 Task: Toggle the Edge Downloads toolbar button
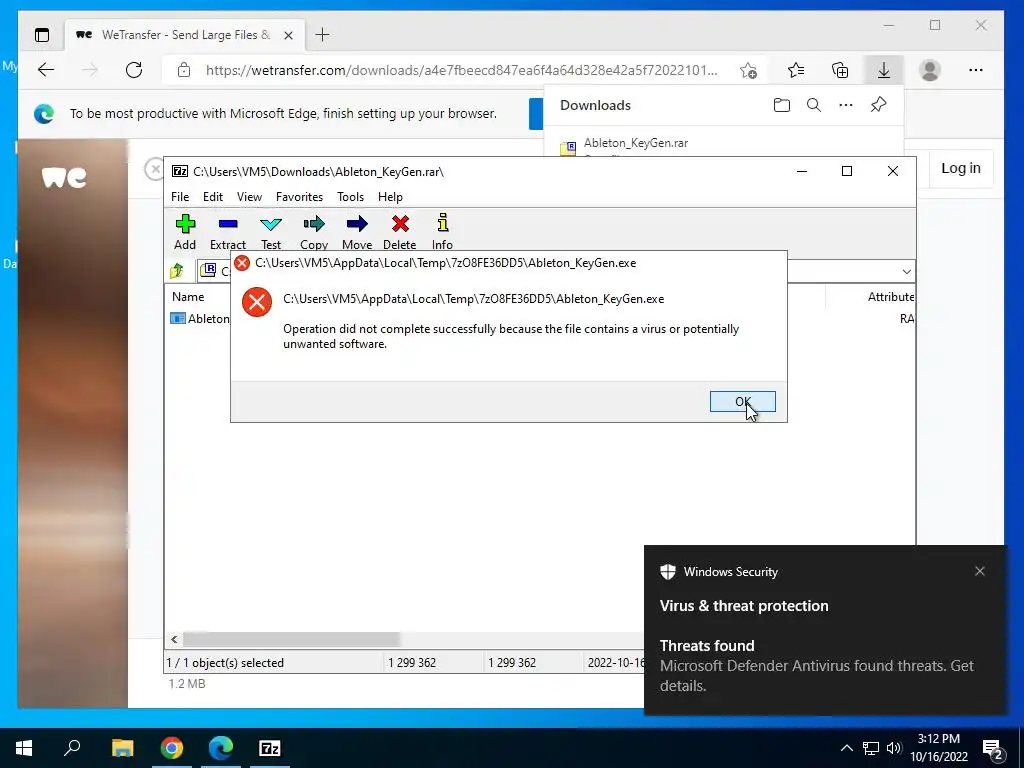click(x=884, y=70)
